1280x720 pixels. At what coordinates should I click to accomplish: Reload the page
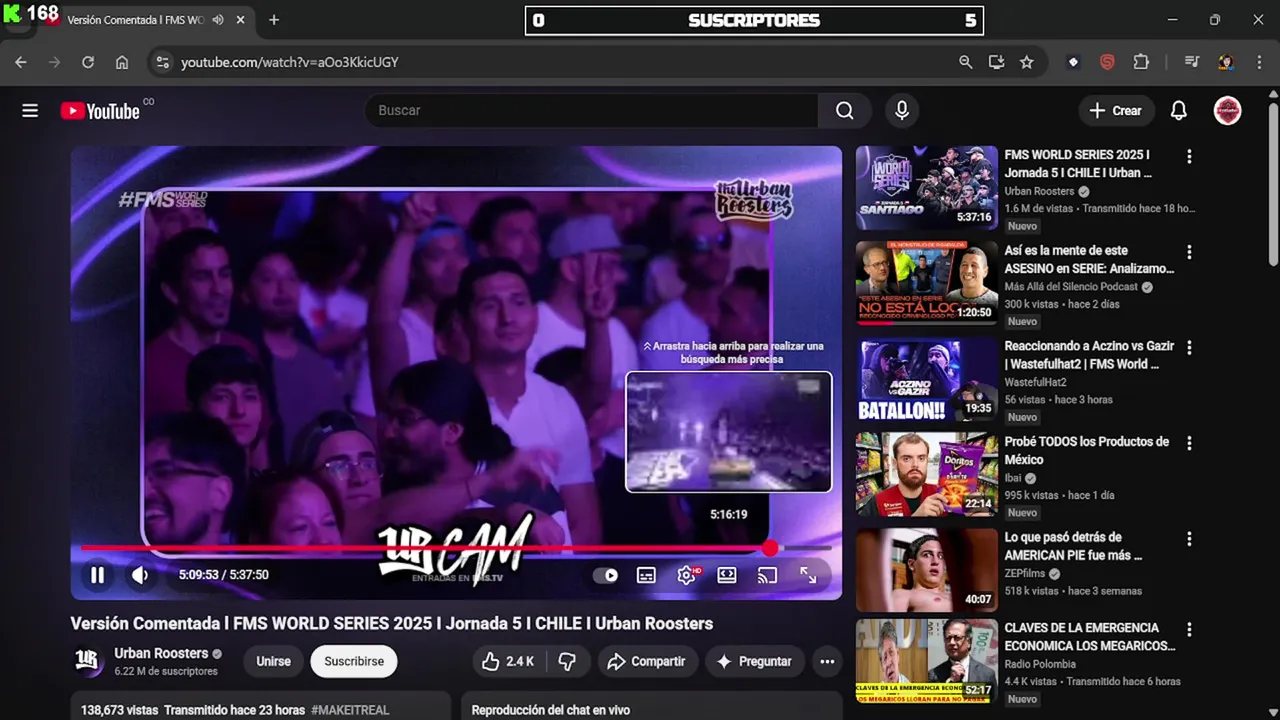tap(88, 62)
